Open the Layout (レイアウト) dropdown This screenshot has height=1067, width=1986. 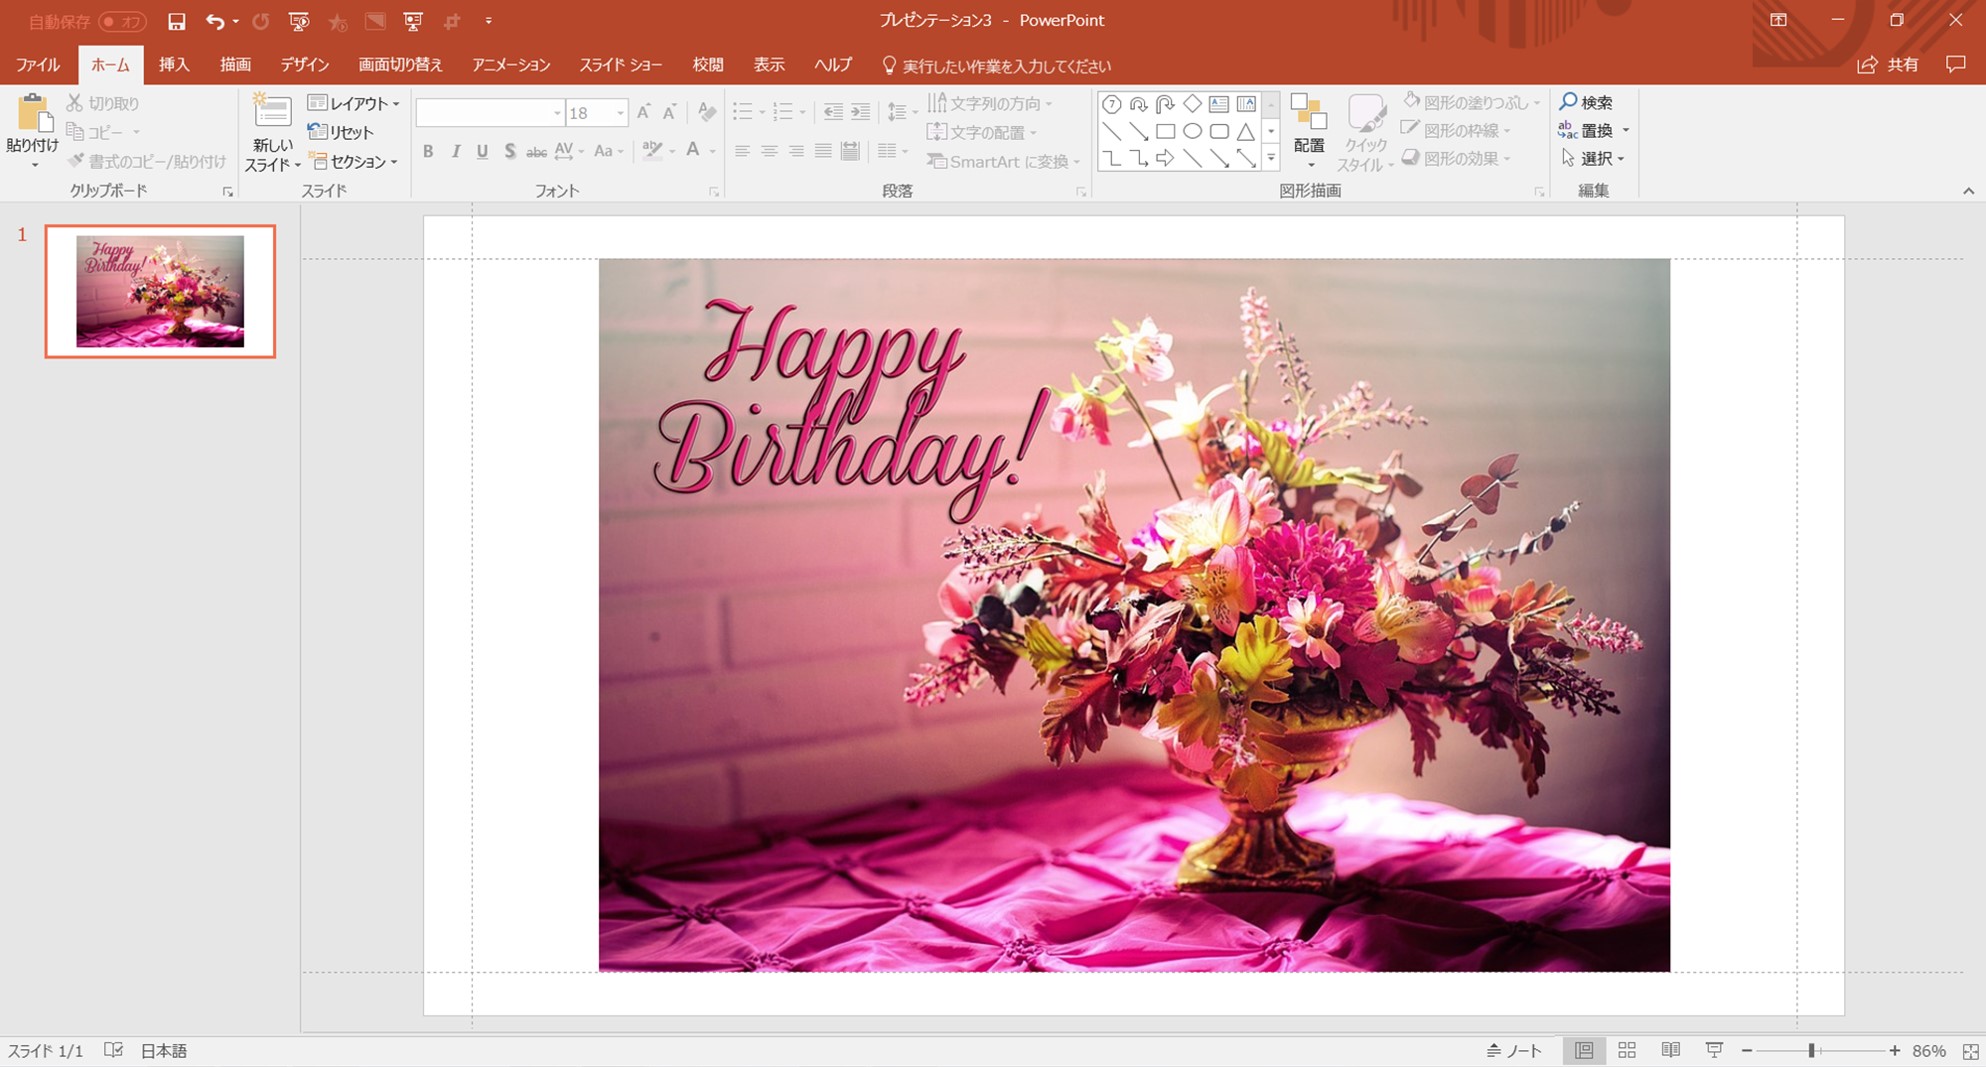pyautogui.click(x=354, y=103)
